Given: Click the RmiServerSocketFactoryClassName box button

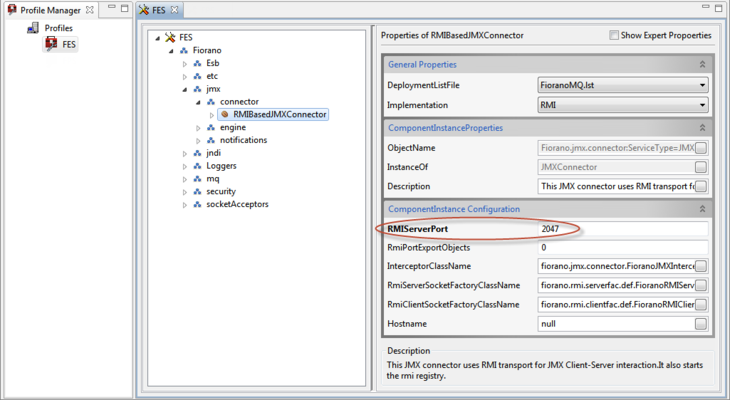Looking at the screenshot, I should (701, 285).
